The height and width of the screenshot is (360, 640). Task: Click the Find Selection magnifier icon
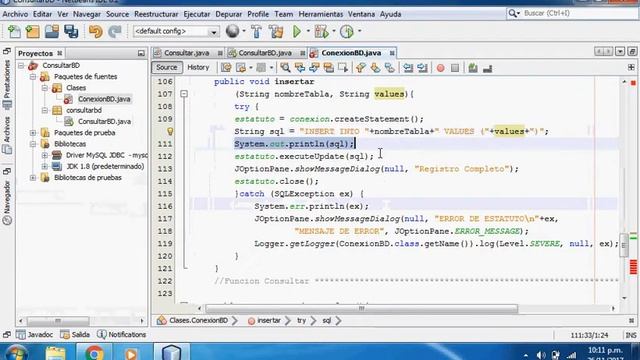[285, 68]
